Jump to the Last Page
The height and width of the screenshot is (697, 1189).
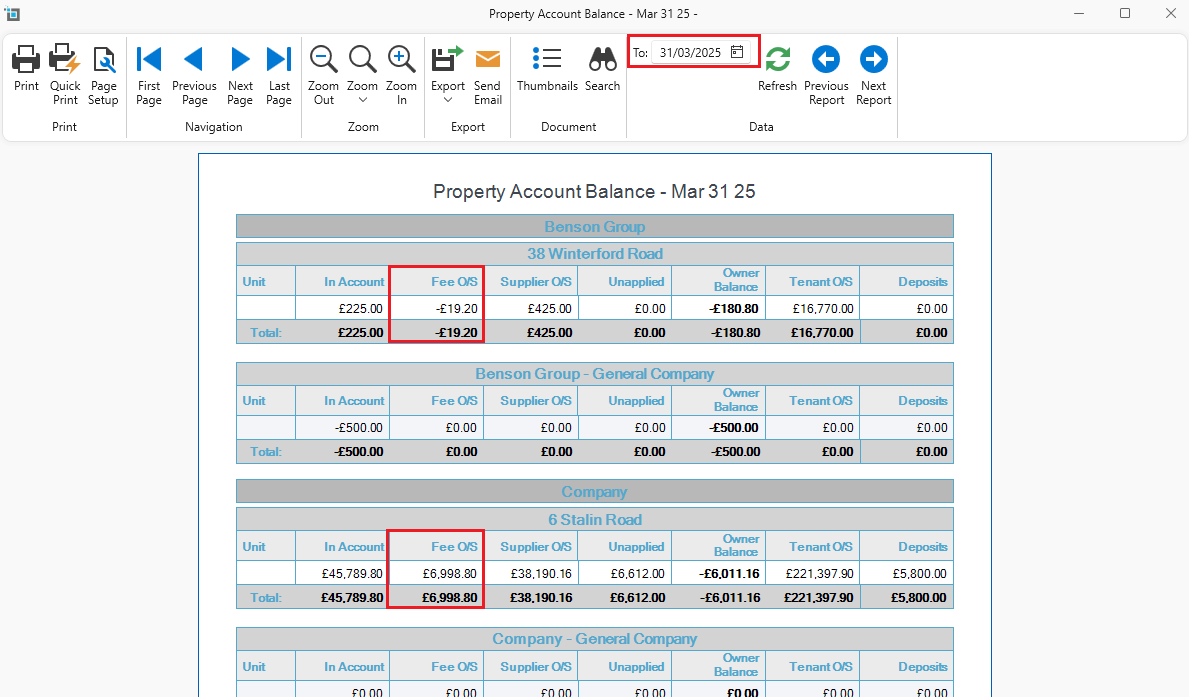tap(279, 60)
